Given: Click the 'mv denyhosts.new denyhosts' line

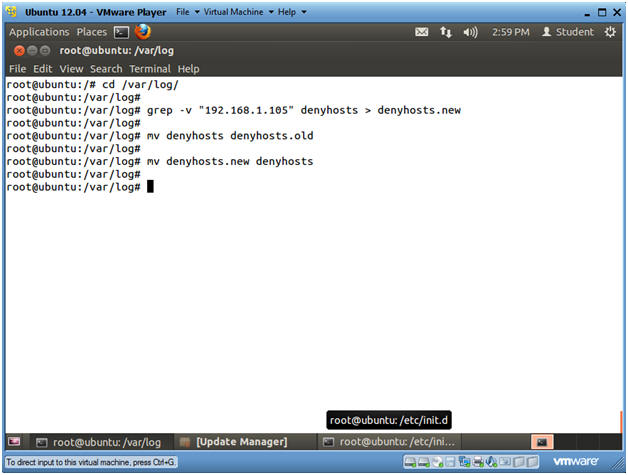Looking at the screenshot, I should tap(160, 161).
